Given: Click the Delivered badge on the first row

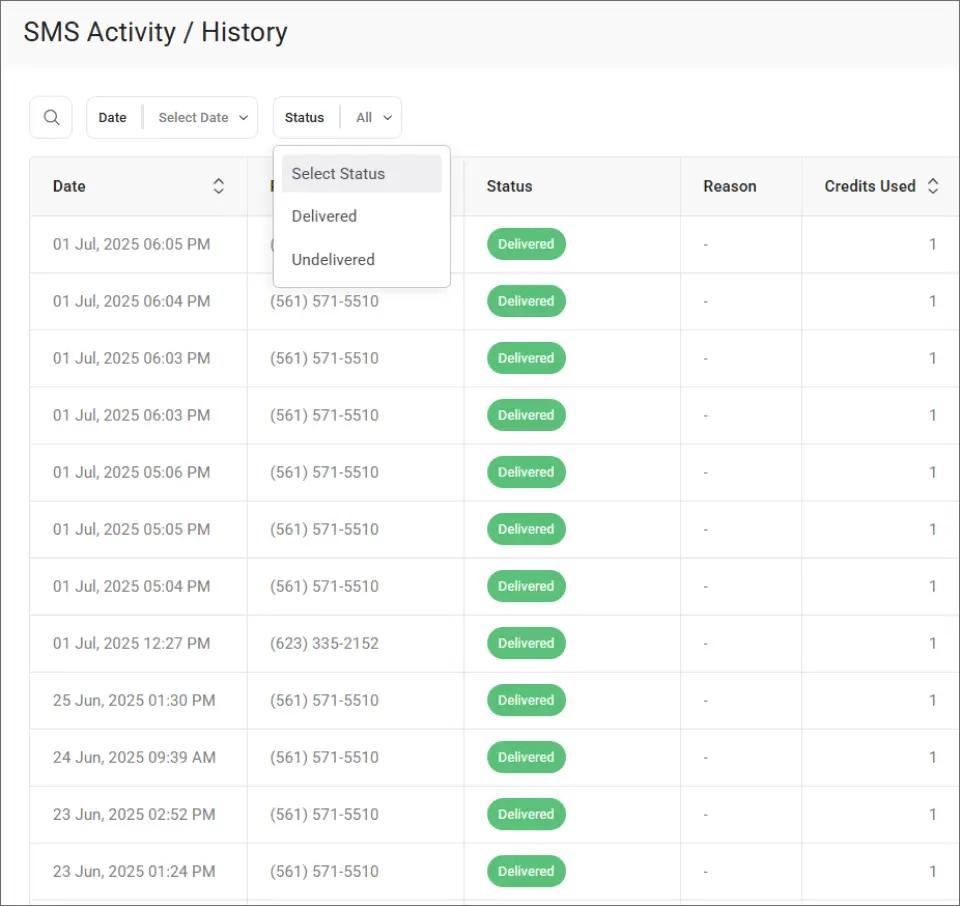Looking at the screenshot, I should pyautogui.click(x=526, y=243).
